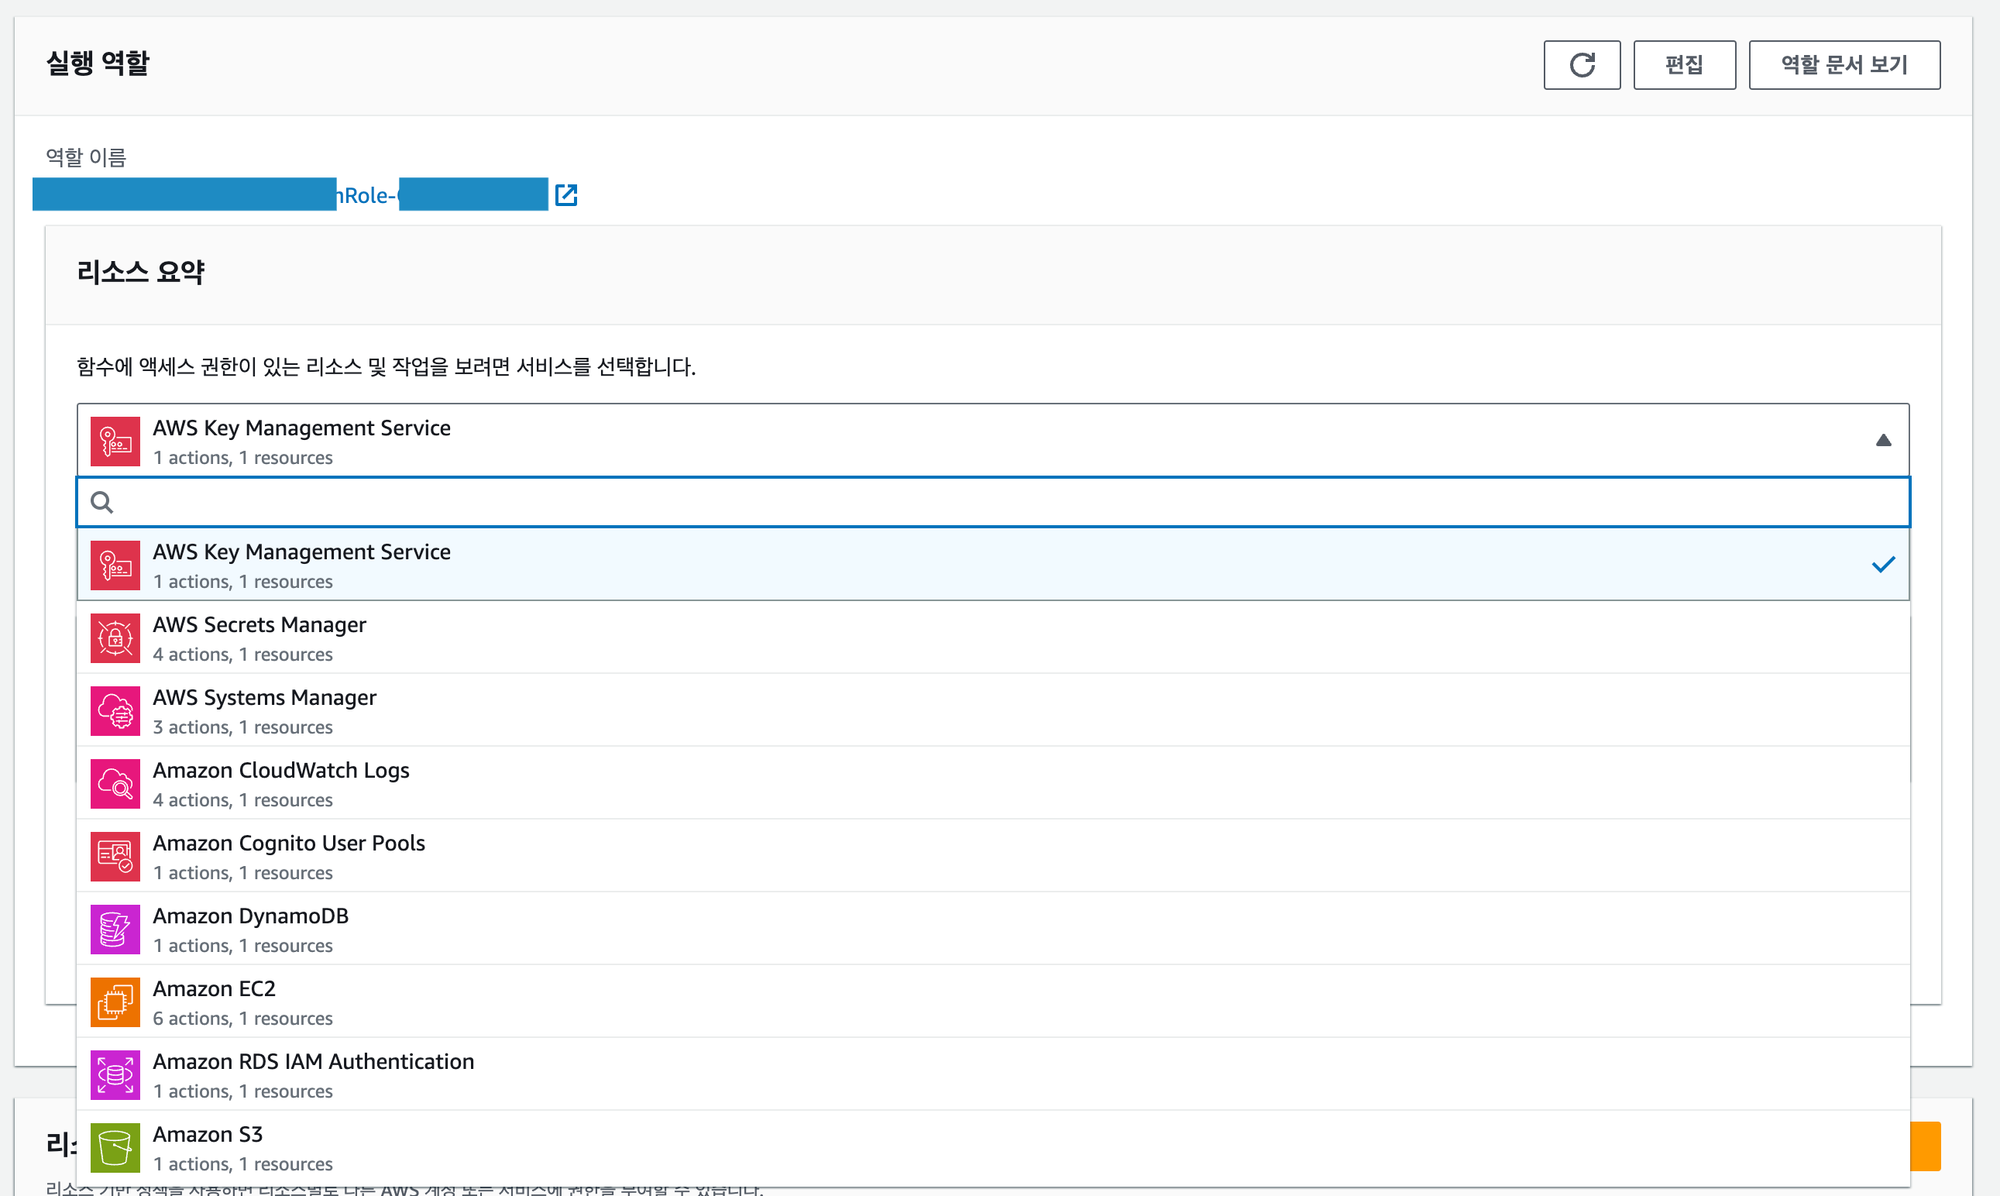Click the Amazon EC2 icon
The height and width of the screenshot is (1196, 2000).
115,1002
